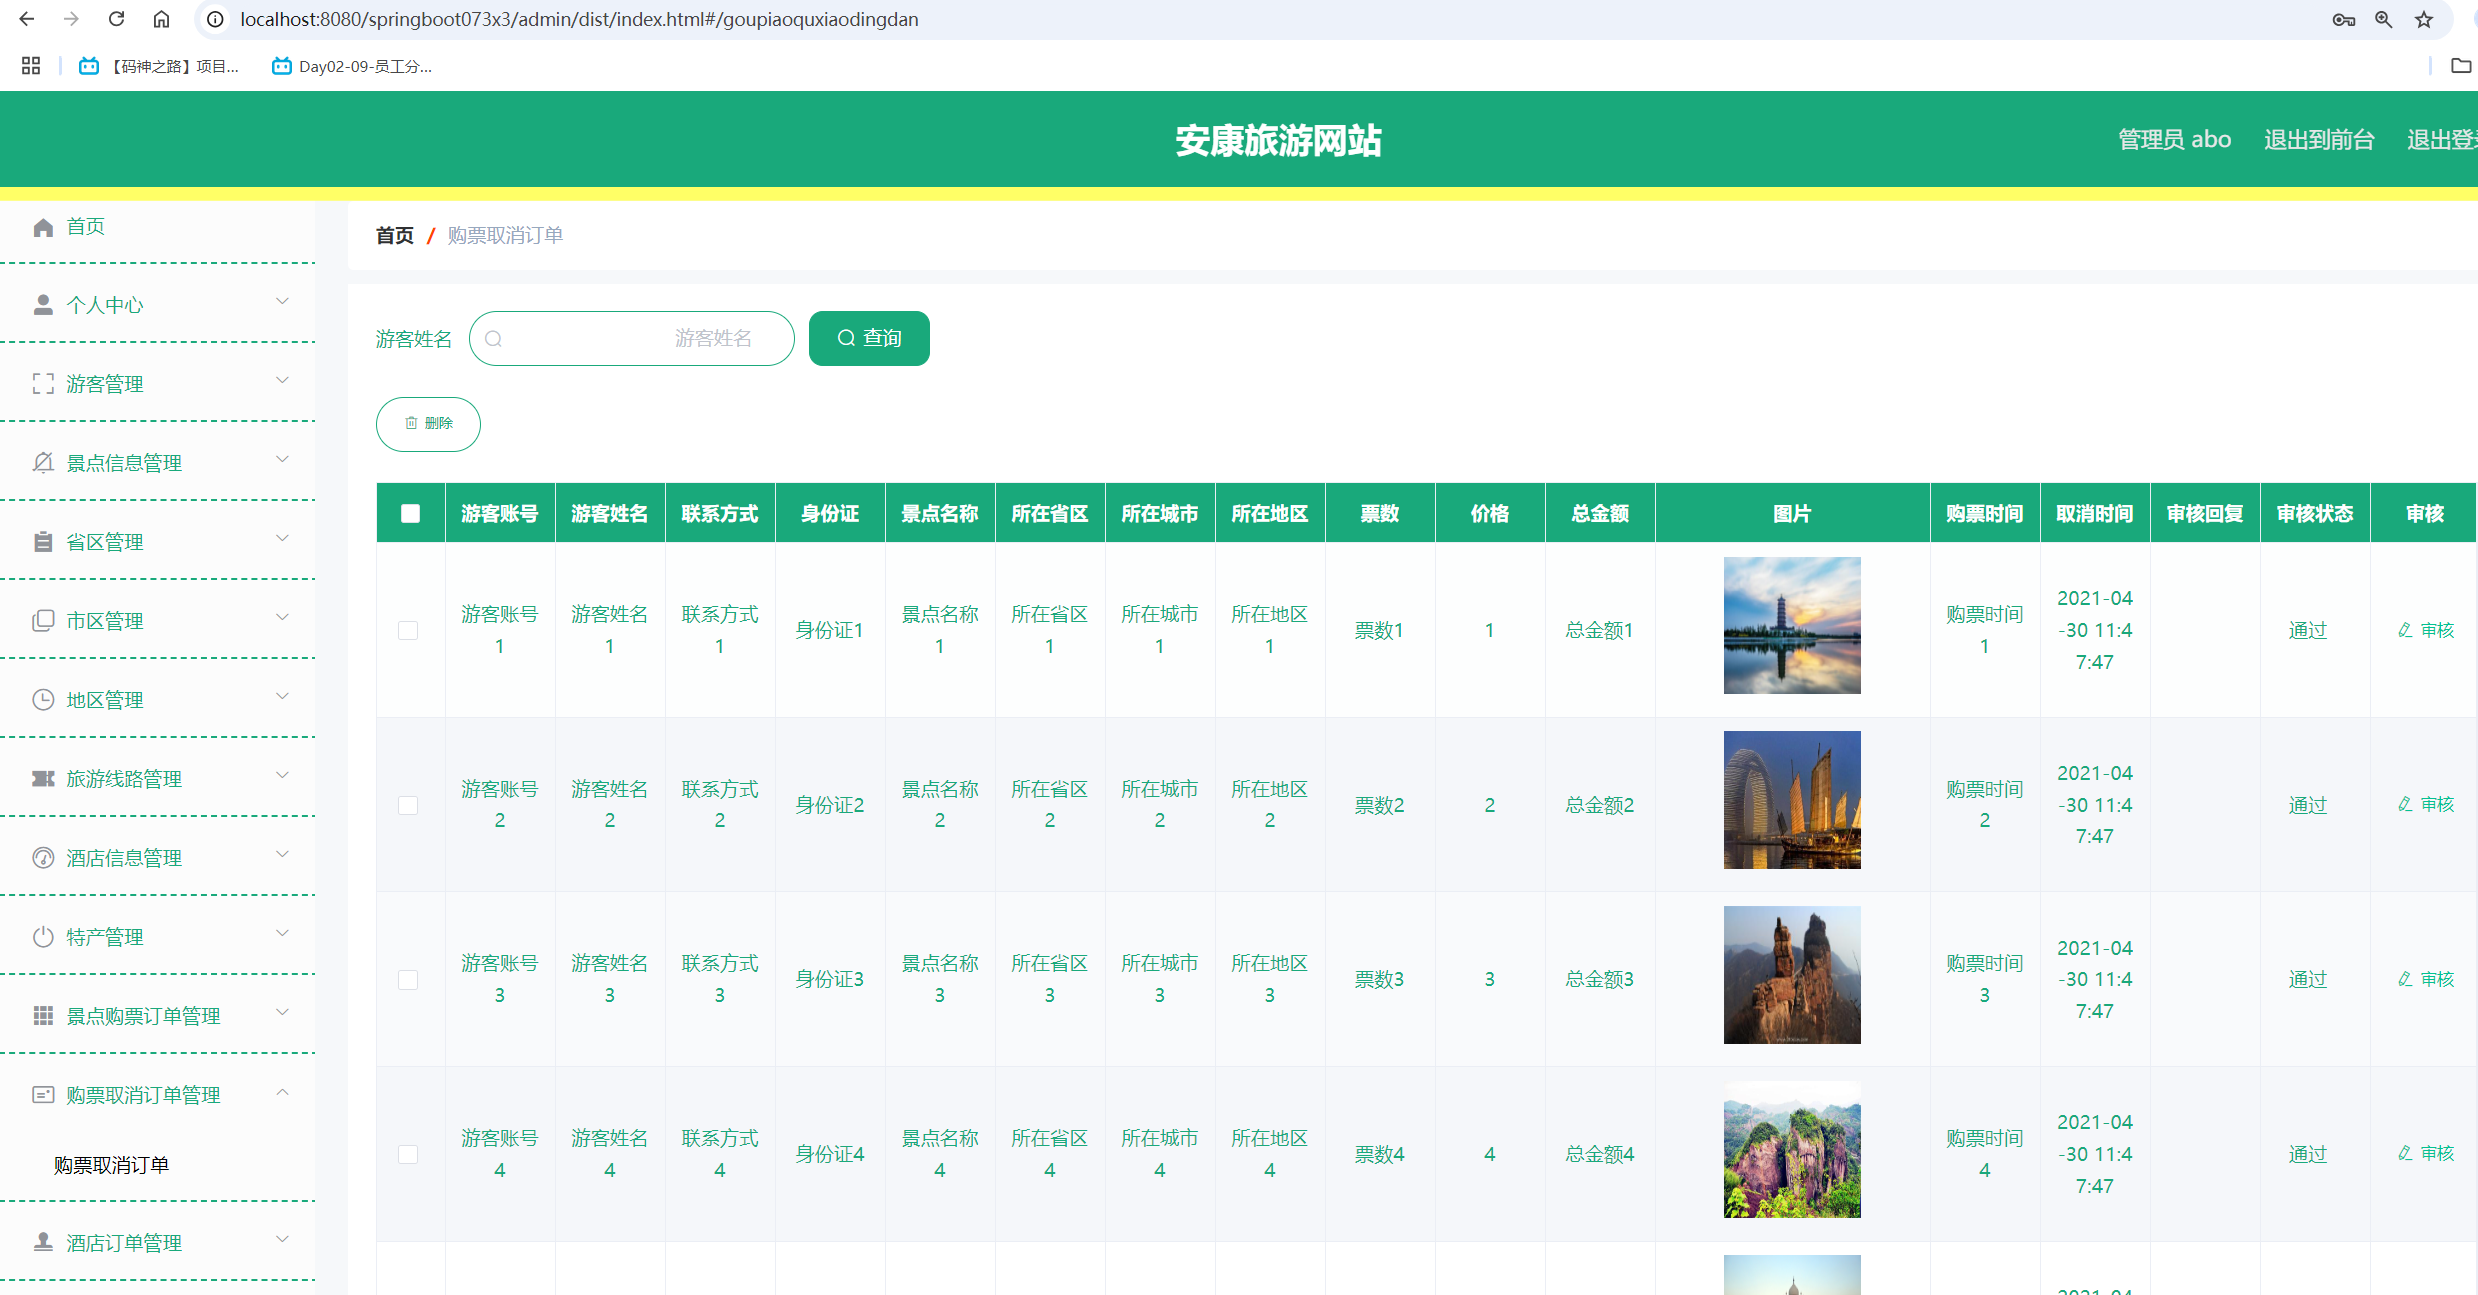Open the browser apps grid icon
The image size is (2478, 1295).
(31, 66)
